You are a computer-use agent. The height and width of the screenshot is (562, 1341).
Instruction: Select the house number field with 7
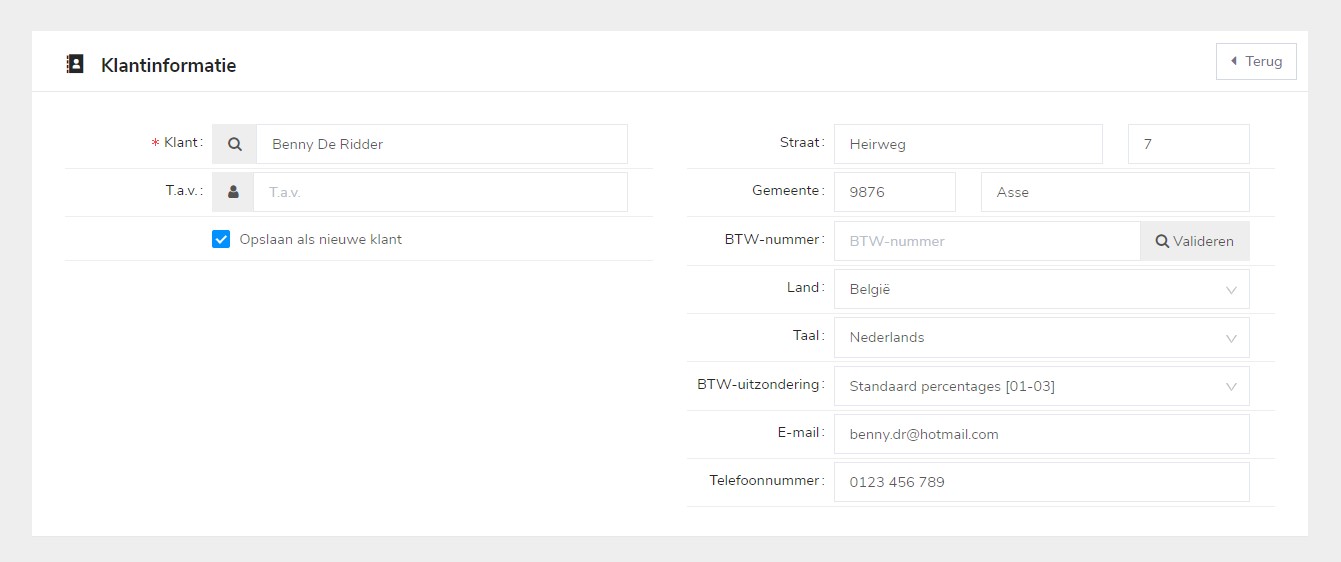(1188, 144)
